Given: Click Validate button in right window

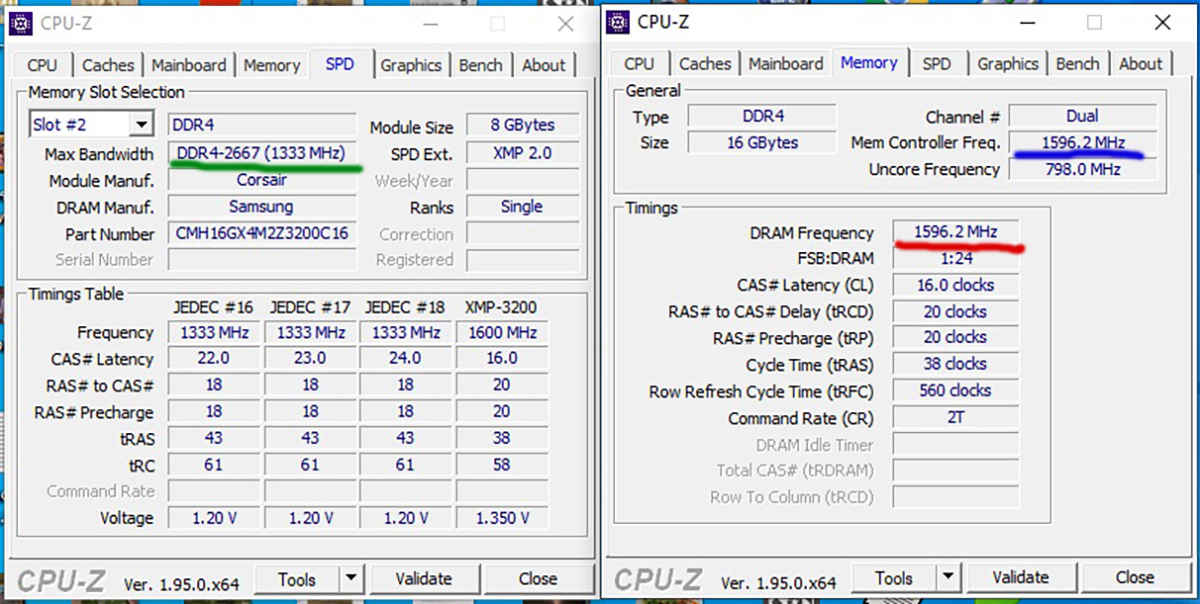Looking at the screenshot, I should coord(1021,577).
